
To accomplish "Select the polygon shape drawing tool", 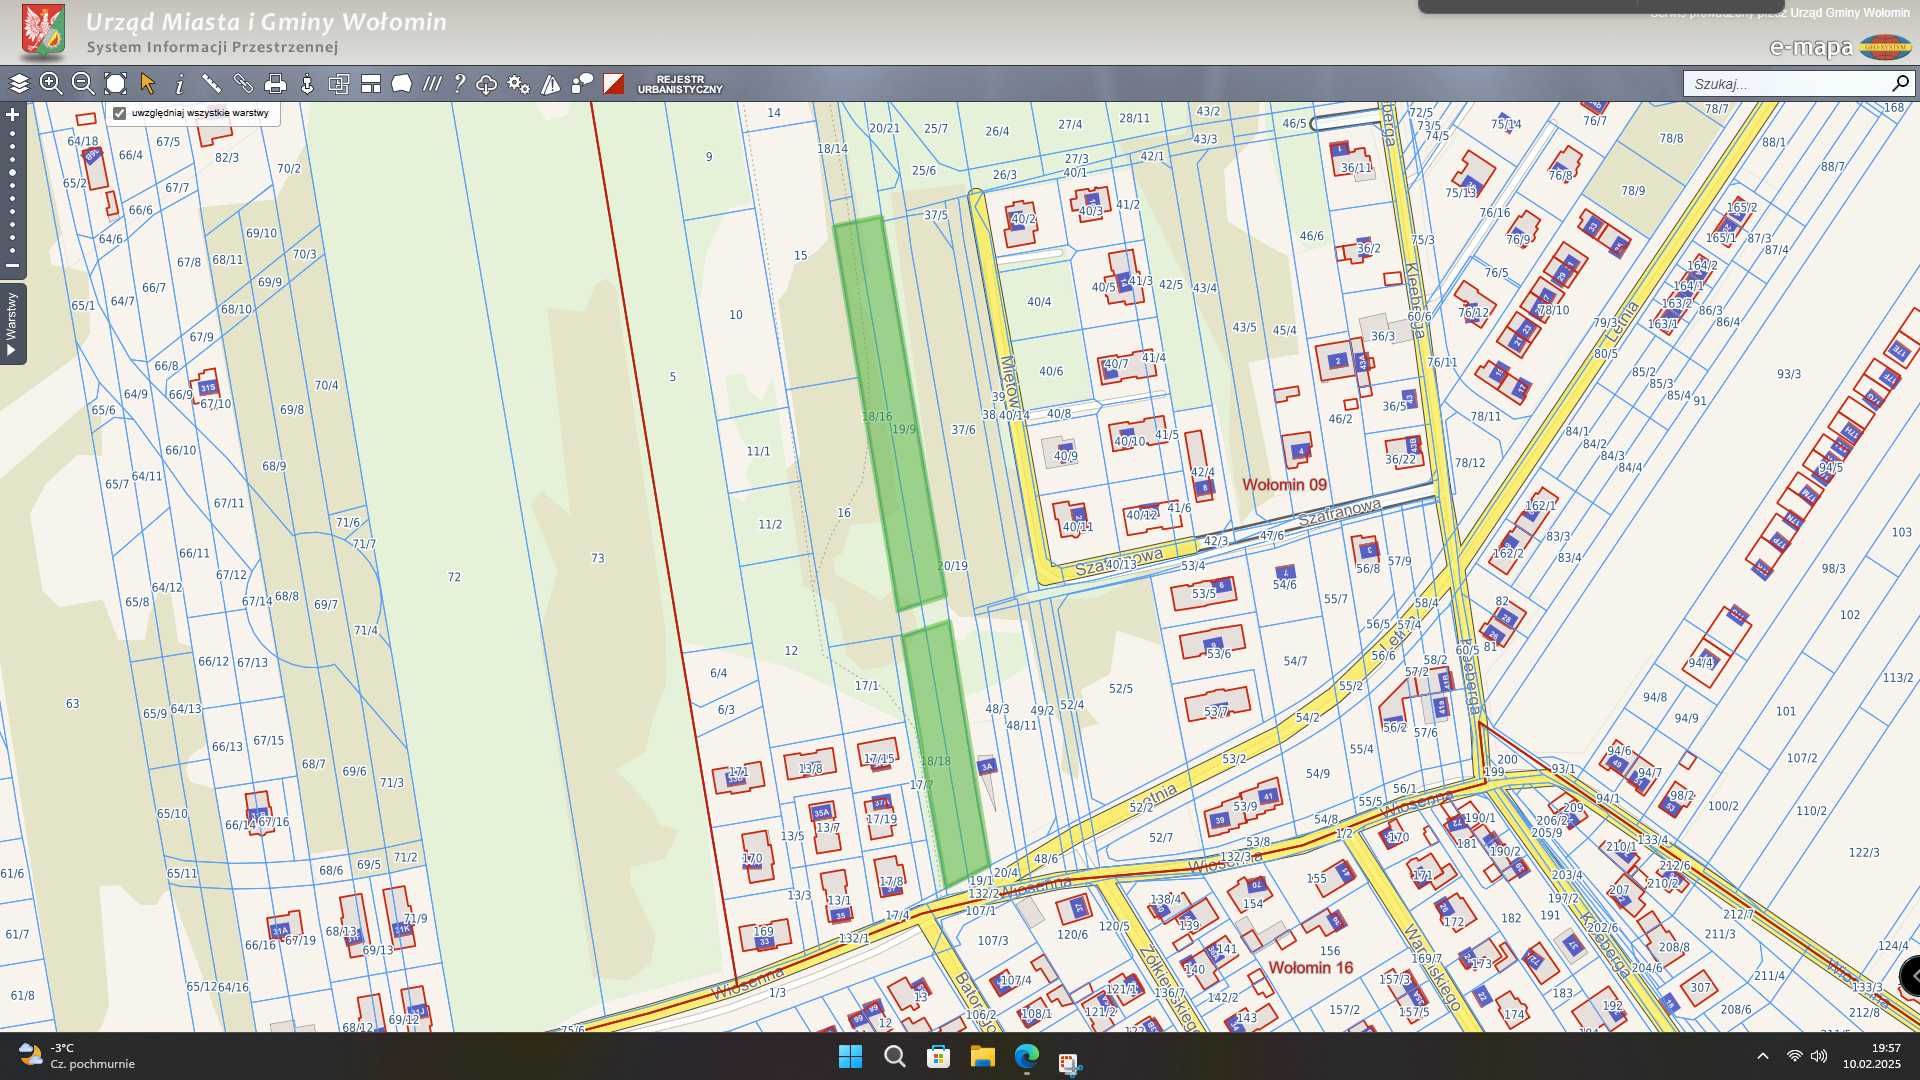I will (402, 84).
